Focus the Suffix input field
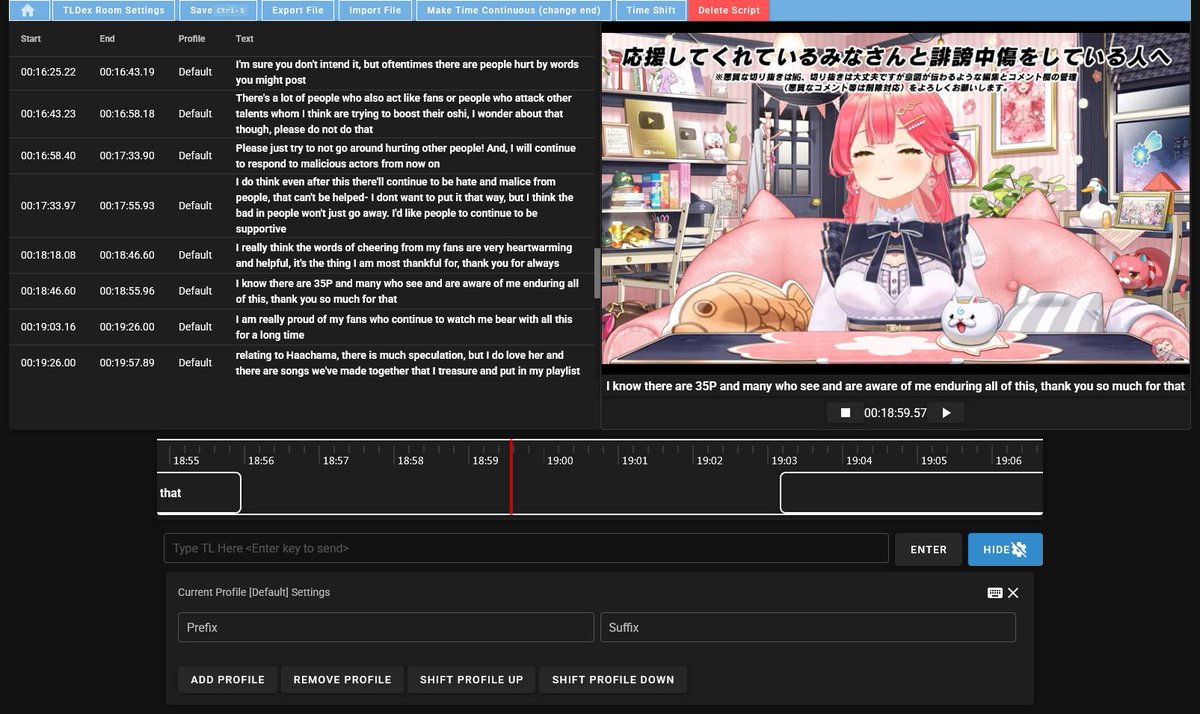Viewport: 1200px width, 714px height. 808,627
